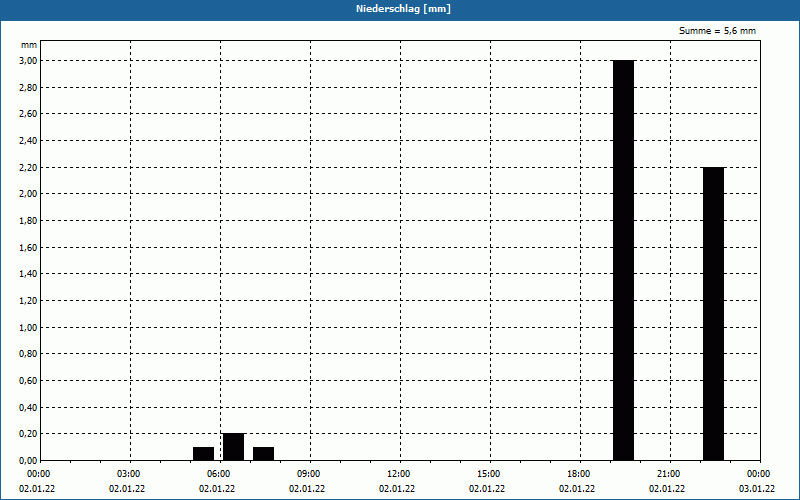Viewport: 800px width, 500px height.
Task: Click the 0,20 y-axis value
Action: (x=28, y=434)
